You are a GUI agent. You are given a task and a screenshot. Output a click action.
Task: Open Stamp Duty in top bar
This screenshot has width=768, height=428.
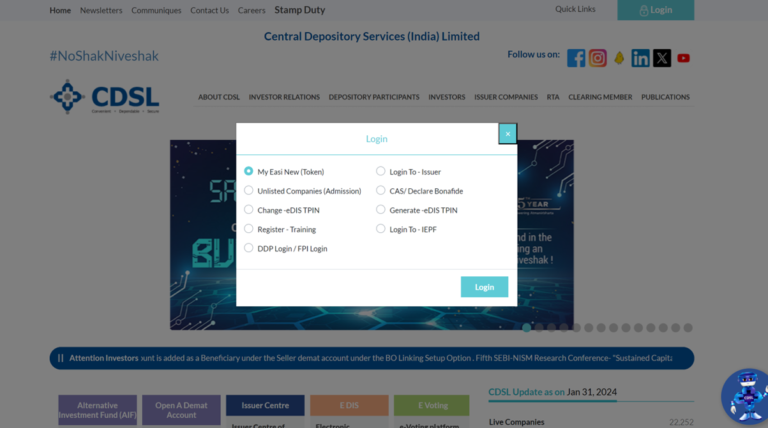point(300,10)
